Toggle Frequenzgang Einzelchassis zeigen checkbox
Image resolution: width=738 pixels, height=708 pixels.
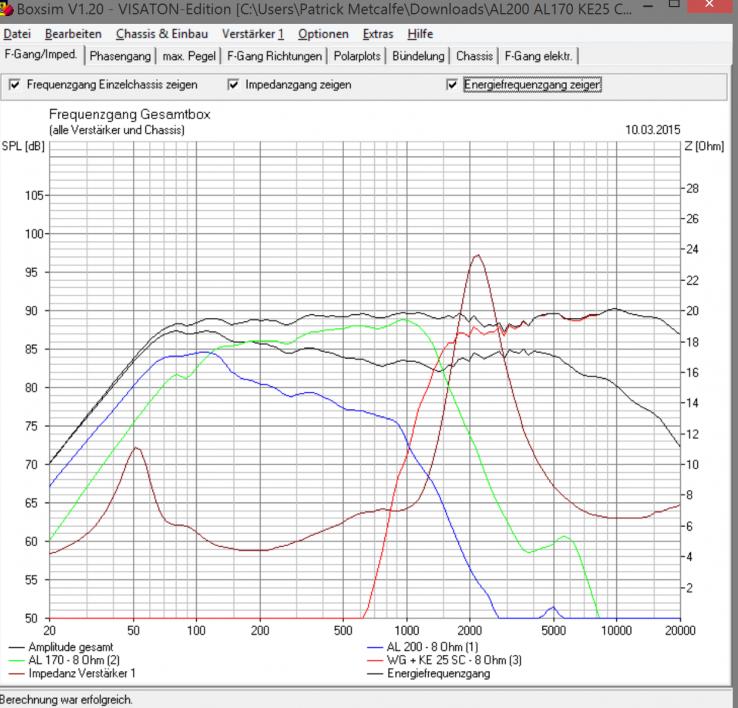click(15, 85)
